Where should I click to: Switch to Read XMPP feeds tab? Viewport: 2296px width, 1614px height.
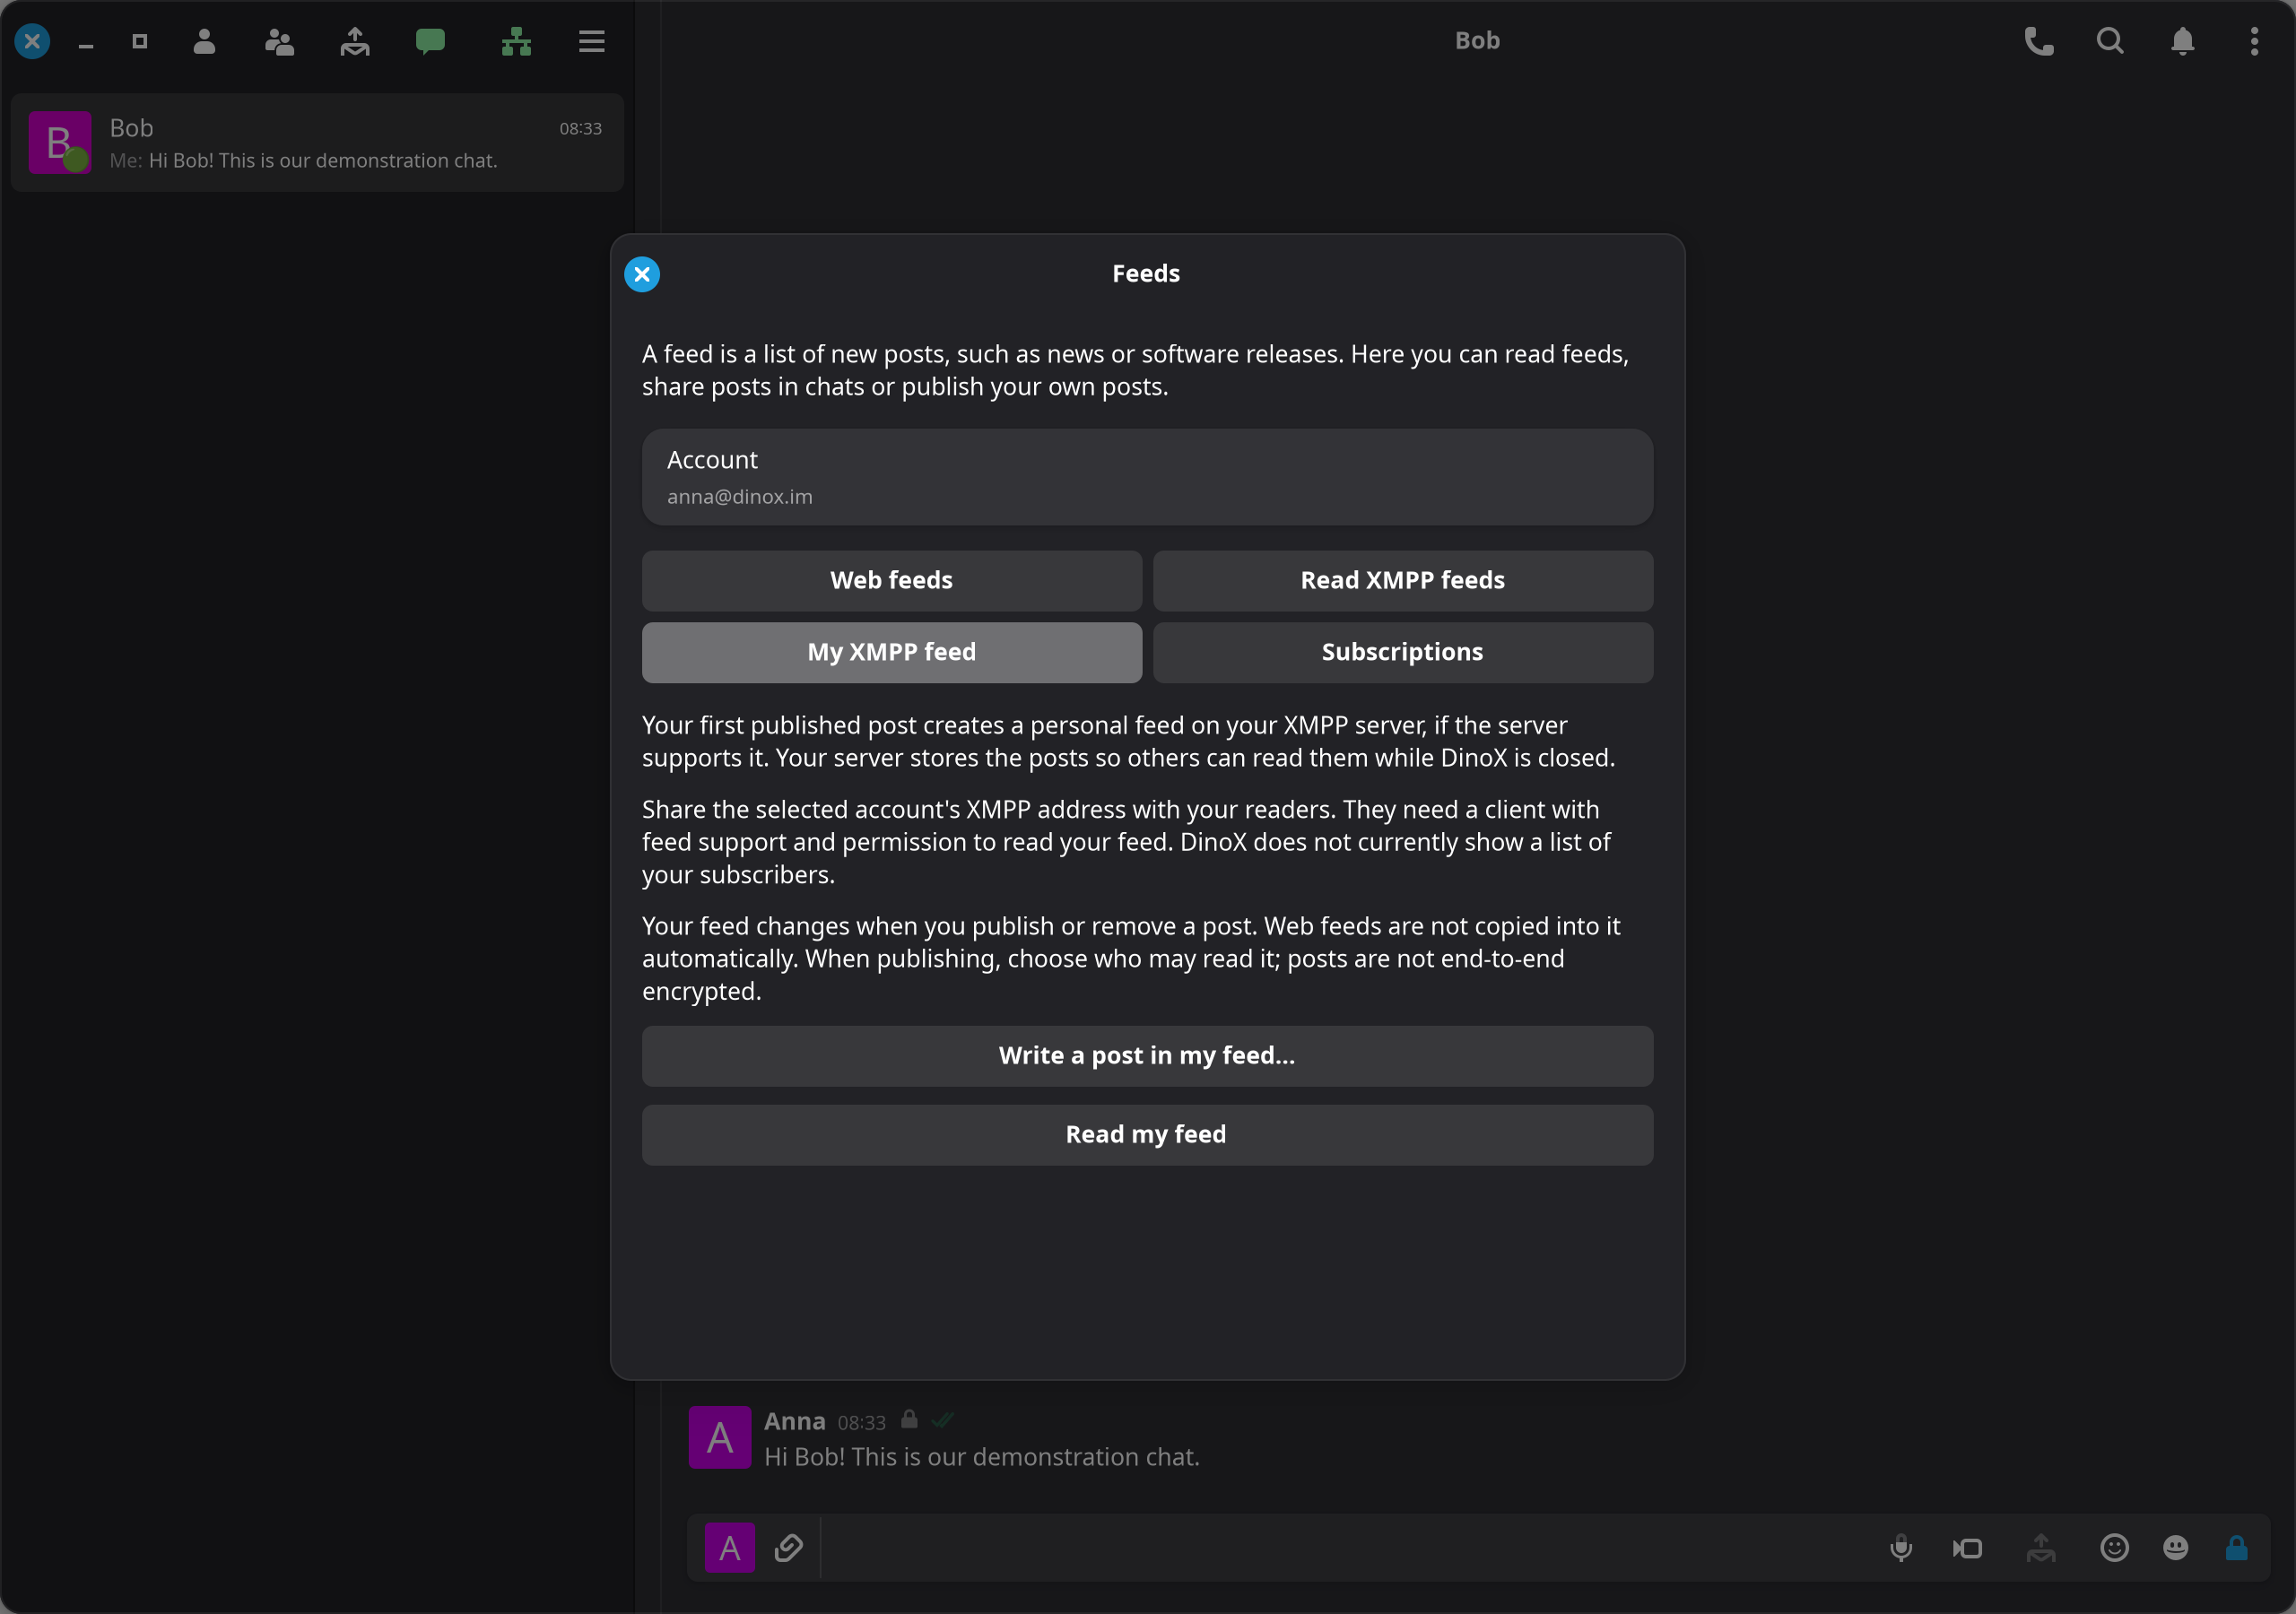pyautogui.click(x=1402, y=581)
